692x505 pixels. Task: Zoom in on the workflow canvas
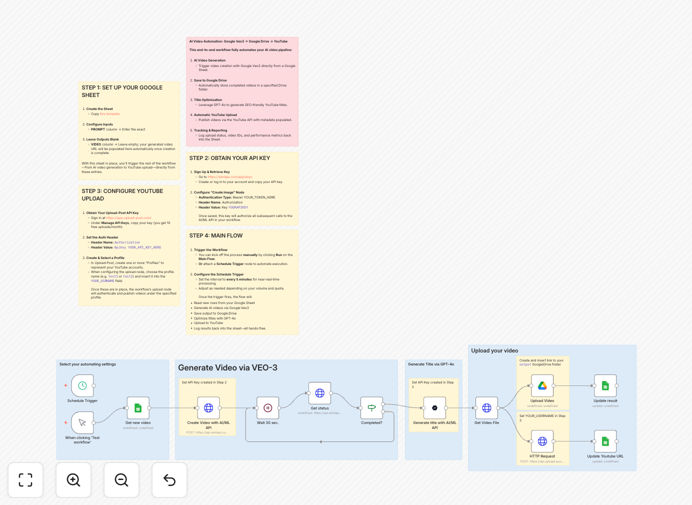tap(73, 480)
